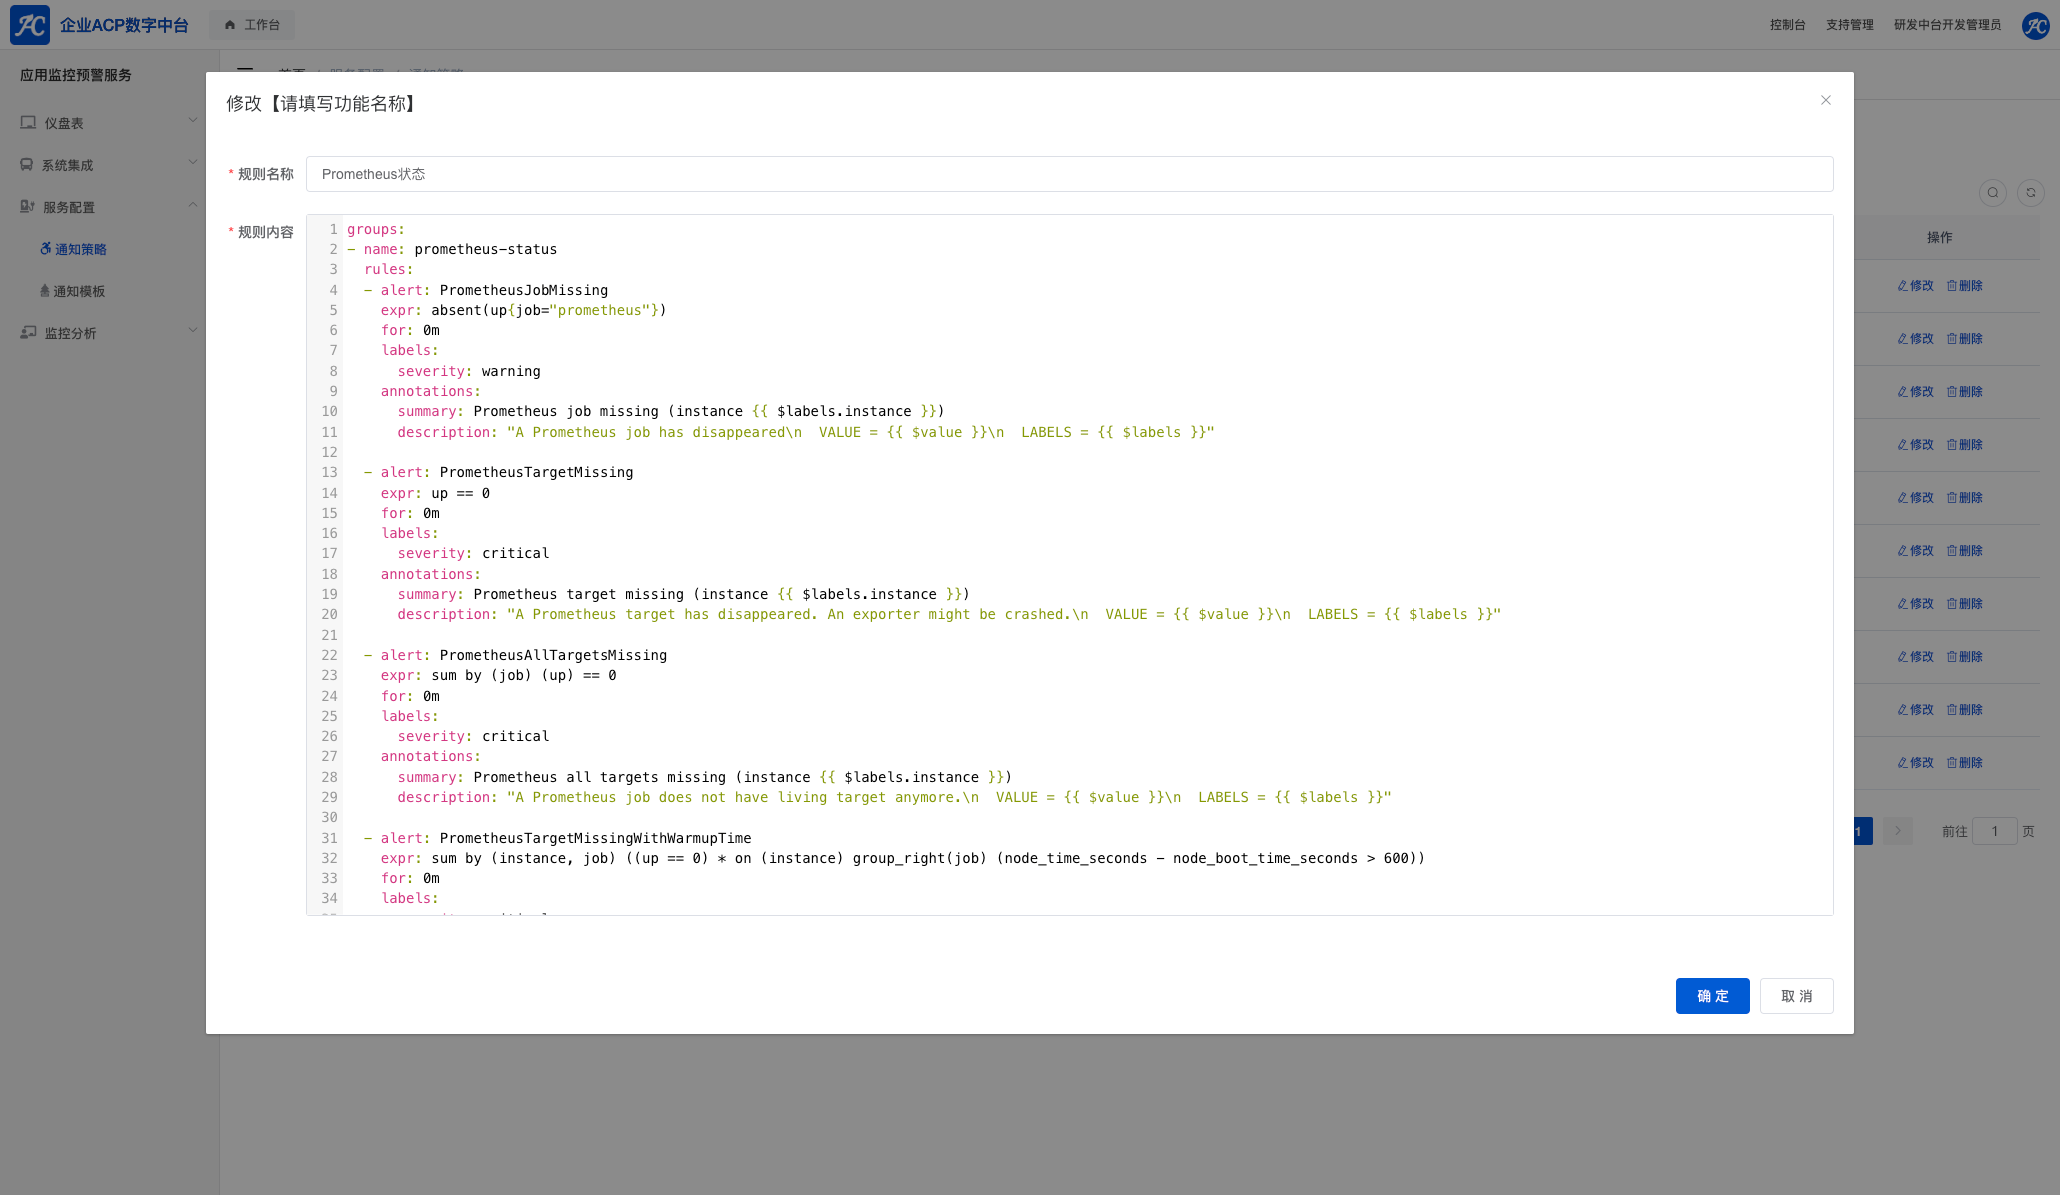Close the edit dialog with the X

point(1825,100)
